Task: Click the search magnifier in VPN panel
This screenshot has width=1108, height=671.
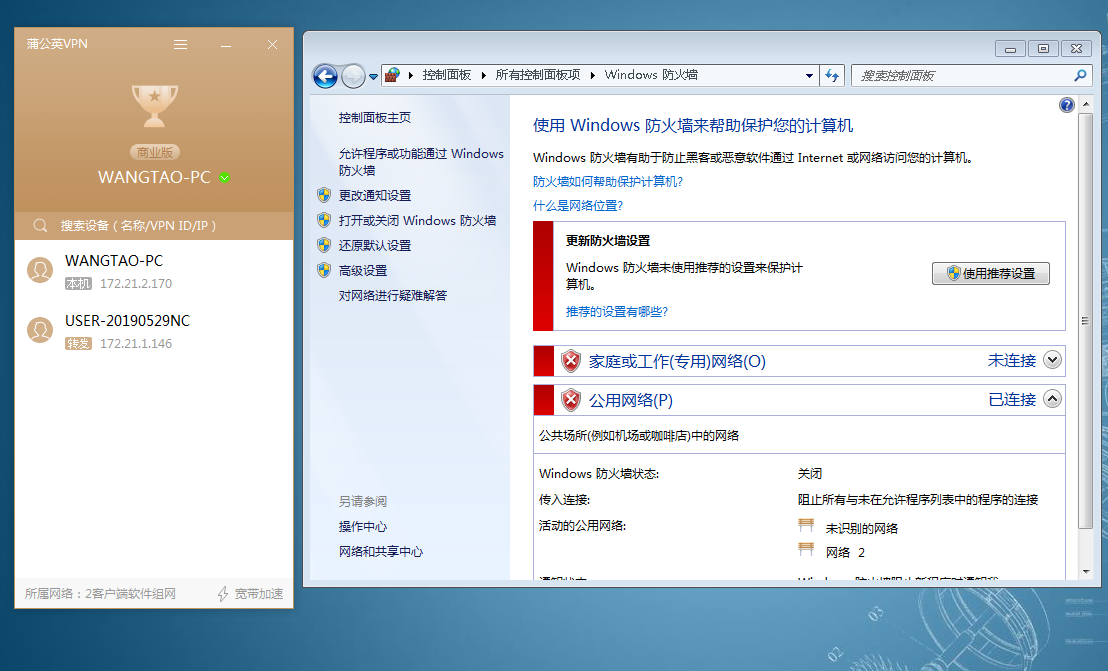Action: pos(41,226)
